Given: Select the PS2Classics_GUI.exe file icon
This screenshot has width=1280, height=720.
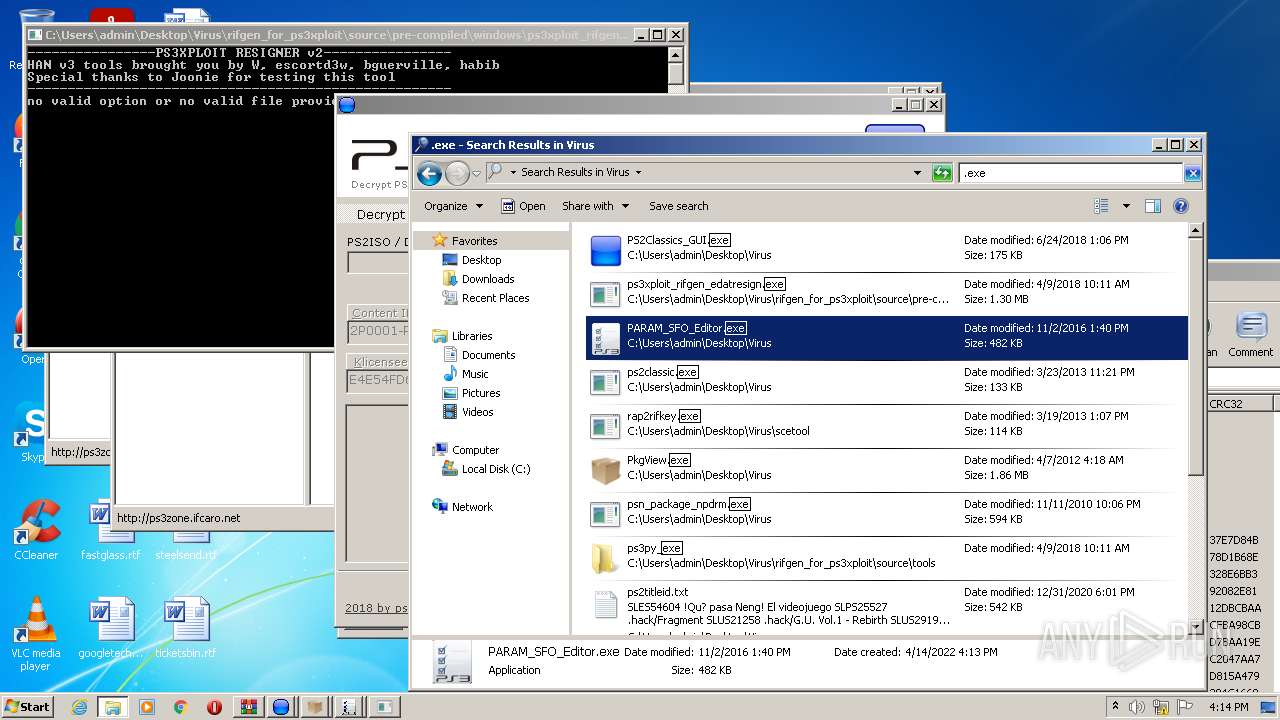Looking at the screenshot, I should (x=606, y=250).
